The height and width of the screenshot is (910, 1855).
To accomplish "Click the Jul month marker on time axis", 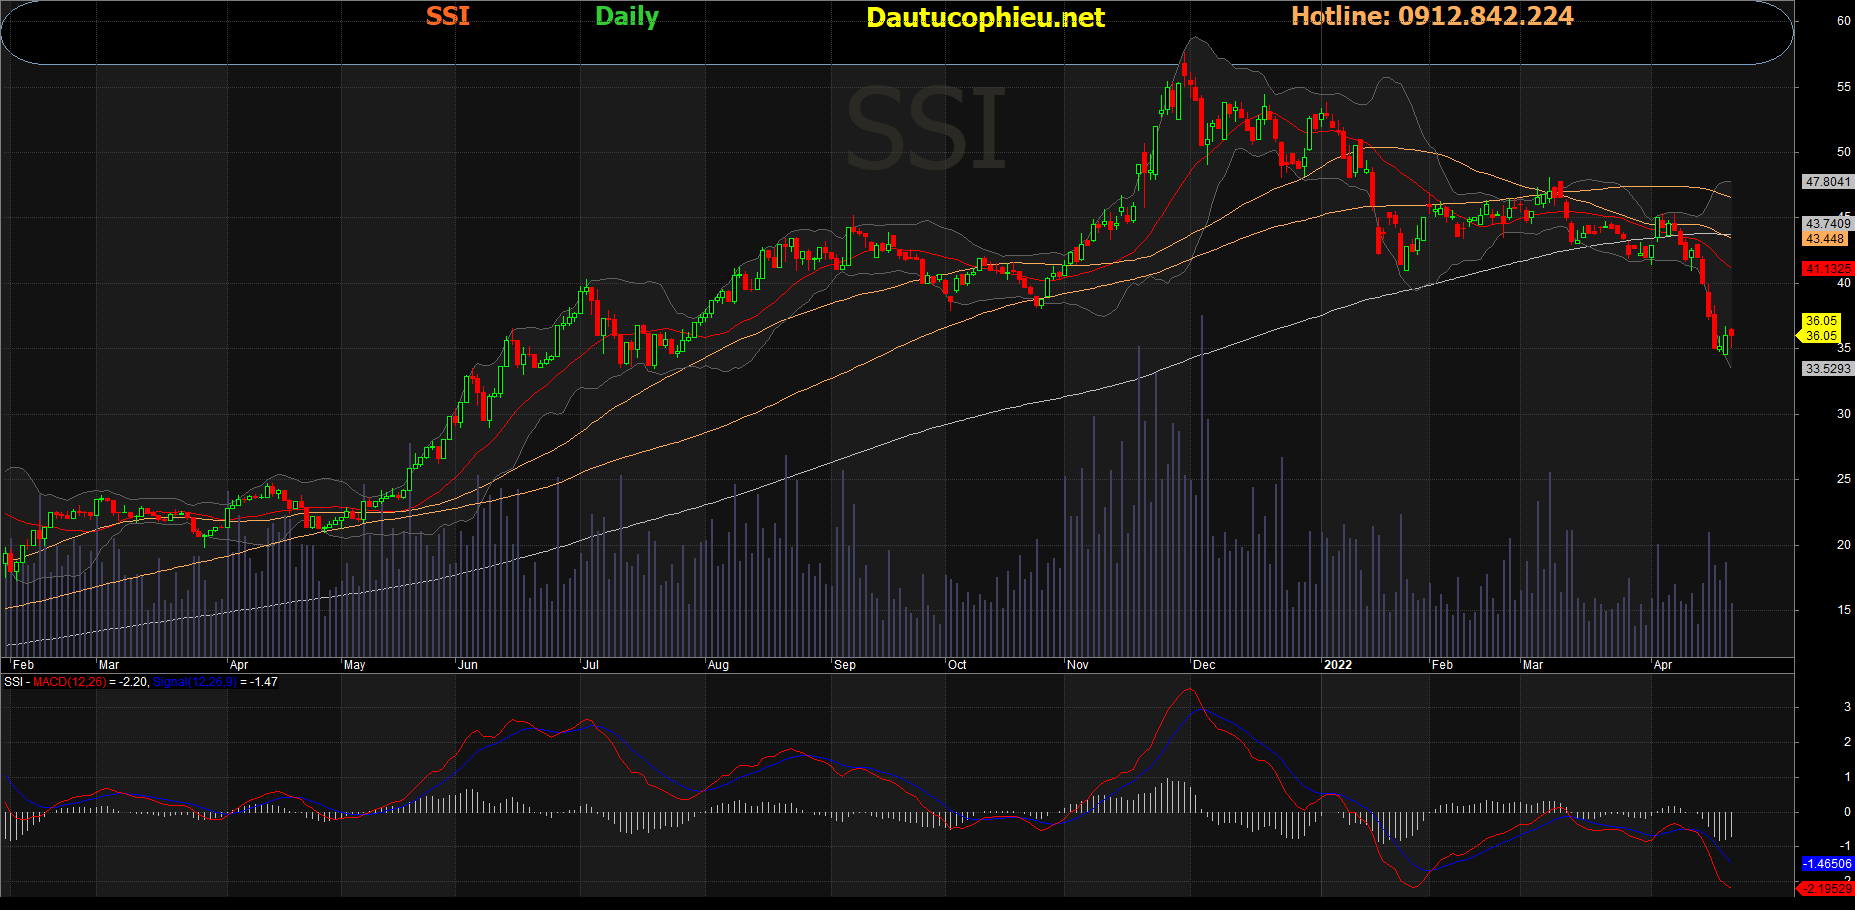I will point(591,665).
